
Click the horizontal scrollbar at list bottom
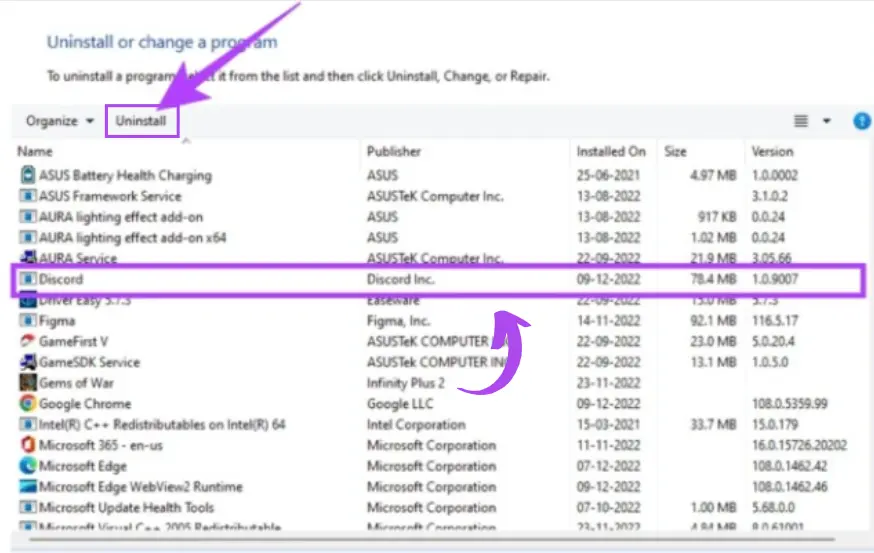pyautogui.click(x=432, y=539)
